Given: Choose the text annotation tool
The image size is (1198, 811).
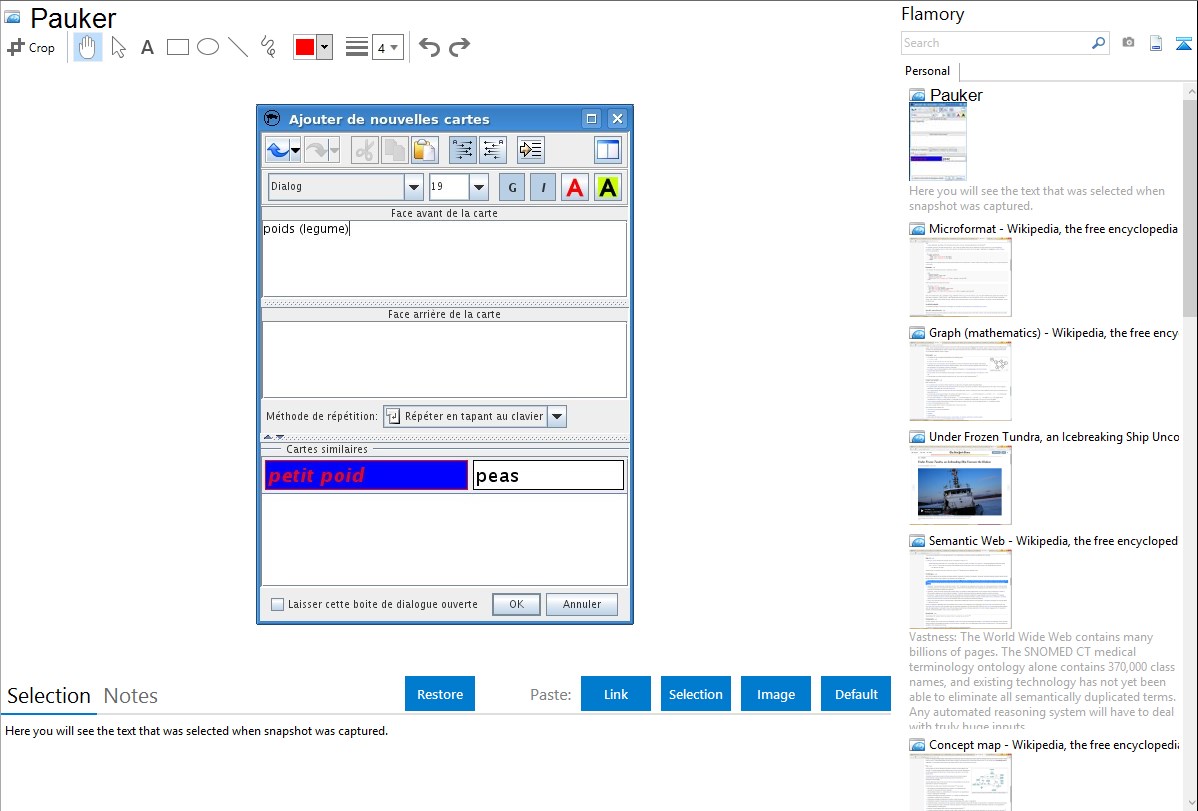Looking at the screenshot, I should [147, 47].
